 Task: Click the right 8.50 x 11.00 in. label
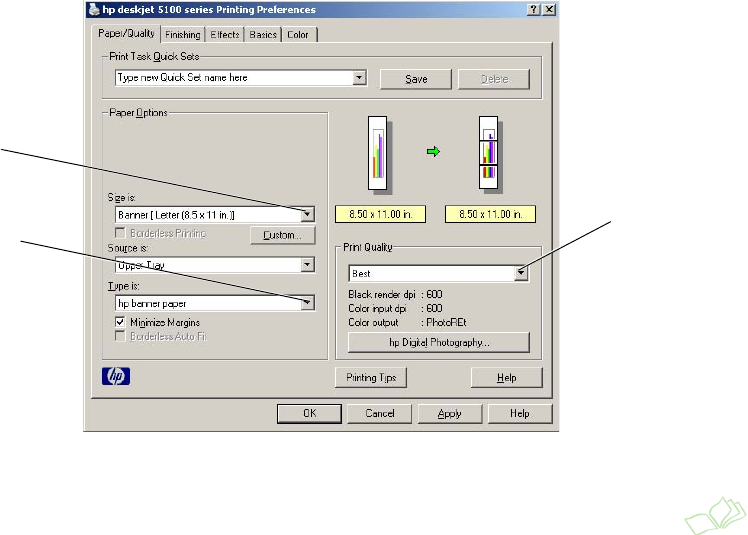tap(490, 214)
